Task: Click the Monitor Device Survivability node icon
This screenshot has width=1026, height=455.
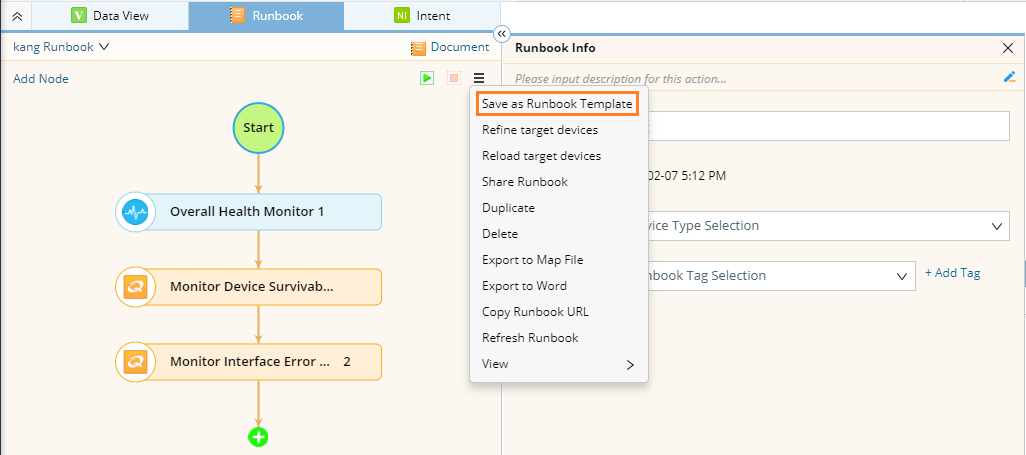Action: [135, 286]
